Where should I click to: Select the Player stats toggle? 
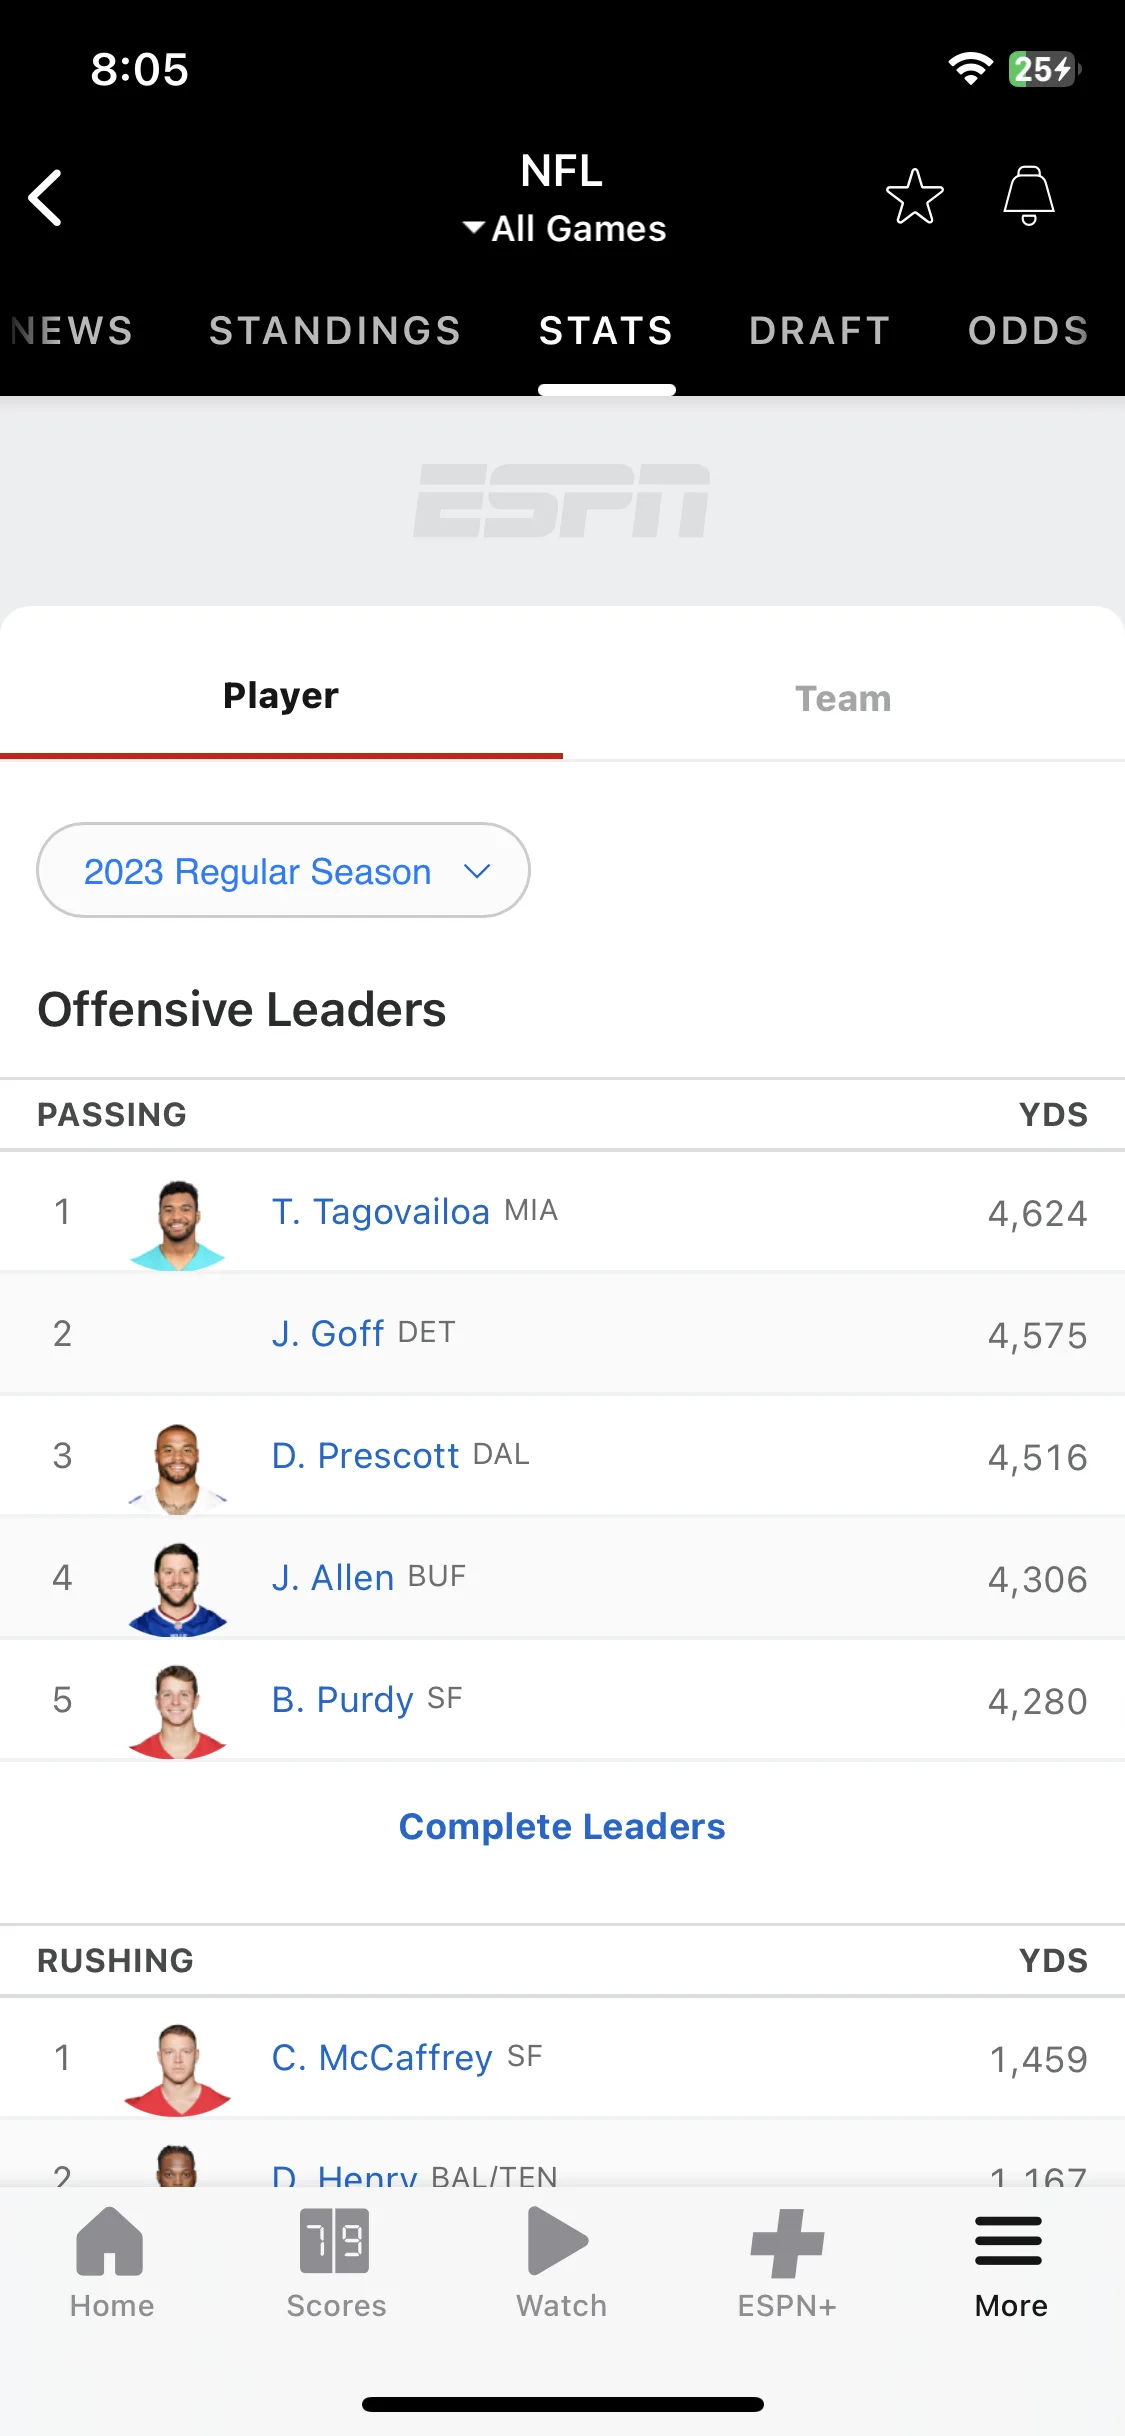pos(281,696)
